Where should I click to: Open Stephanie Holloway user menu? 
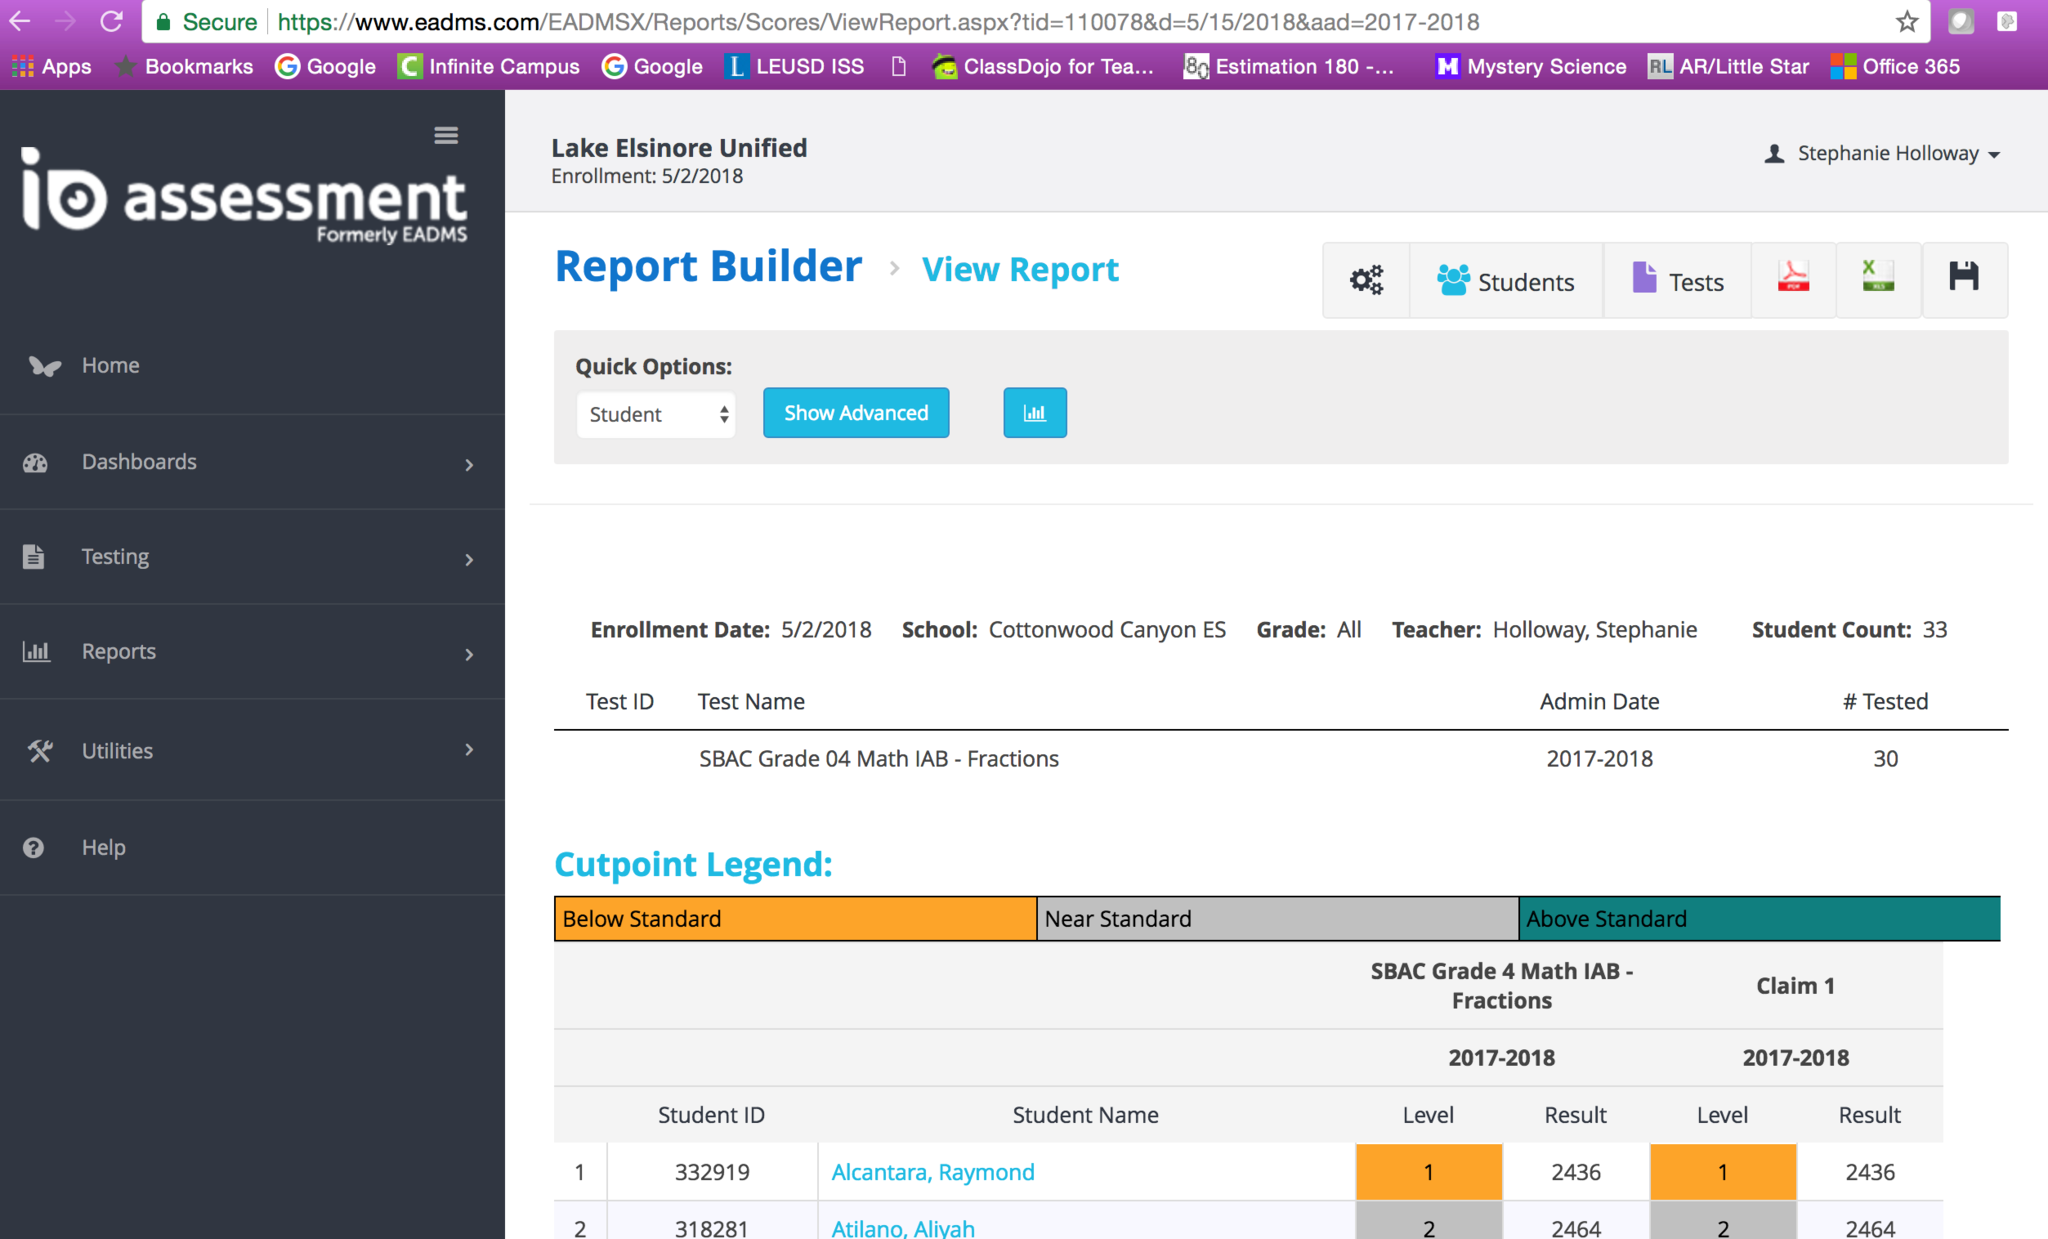pyautogui.click(x=1886, y=153)
